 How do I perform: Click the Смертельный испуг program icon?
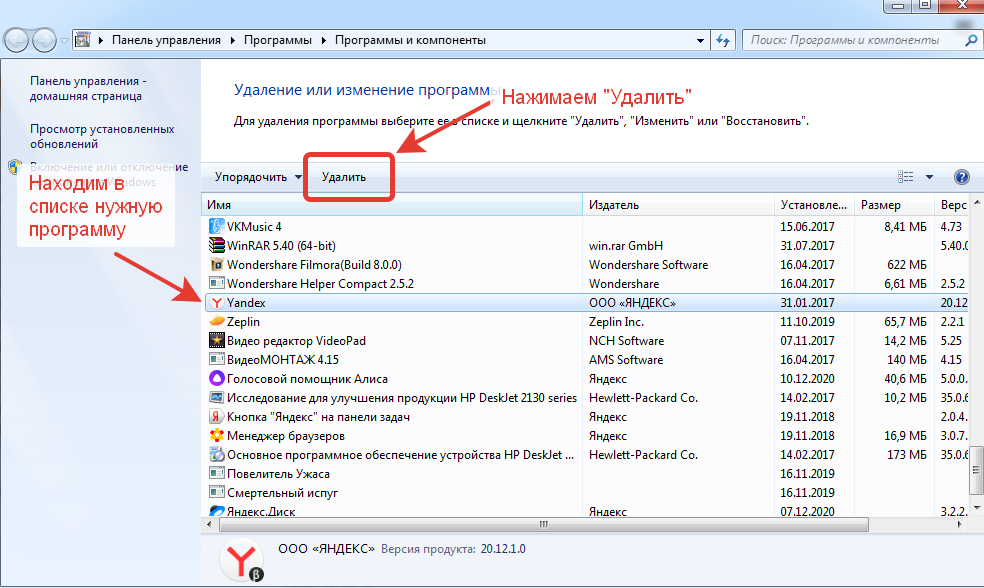coord(217,493)
